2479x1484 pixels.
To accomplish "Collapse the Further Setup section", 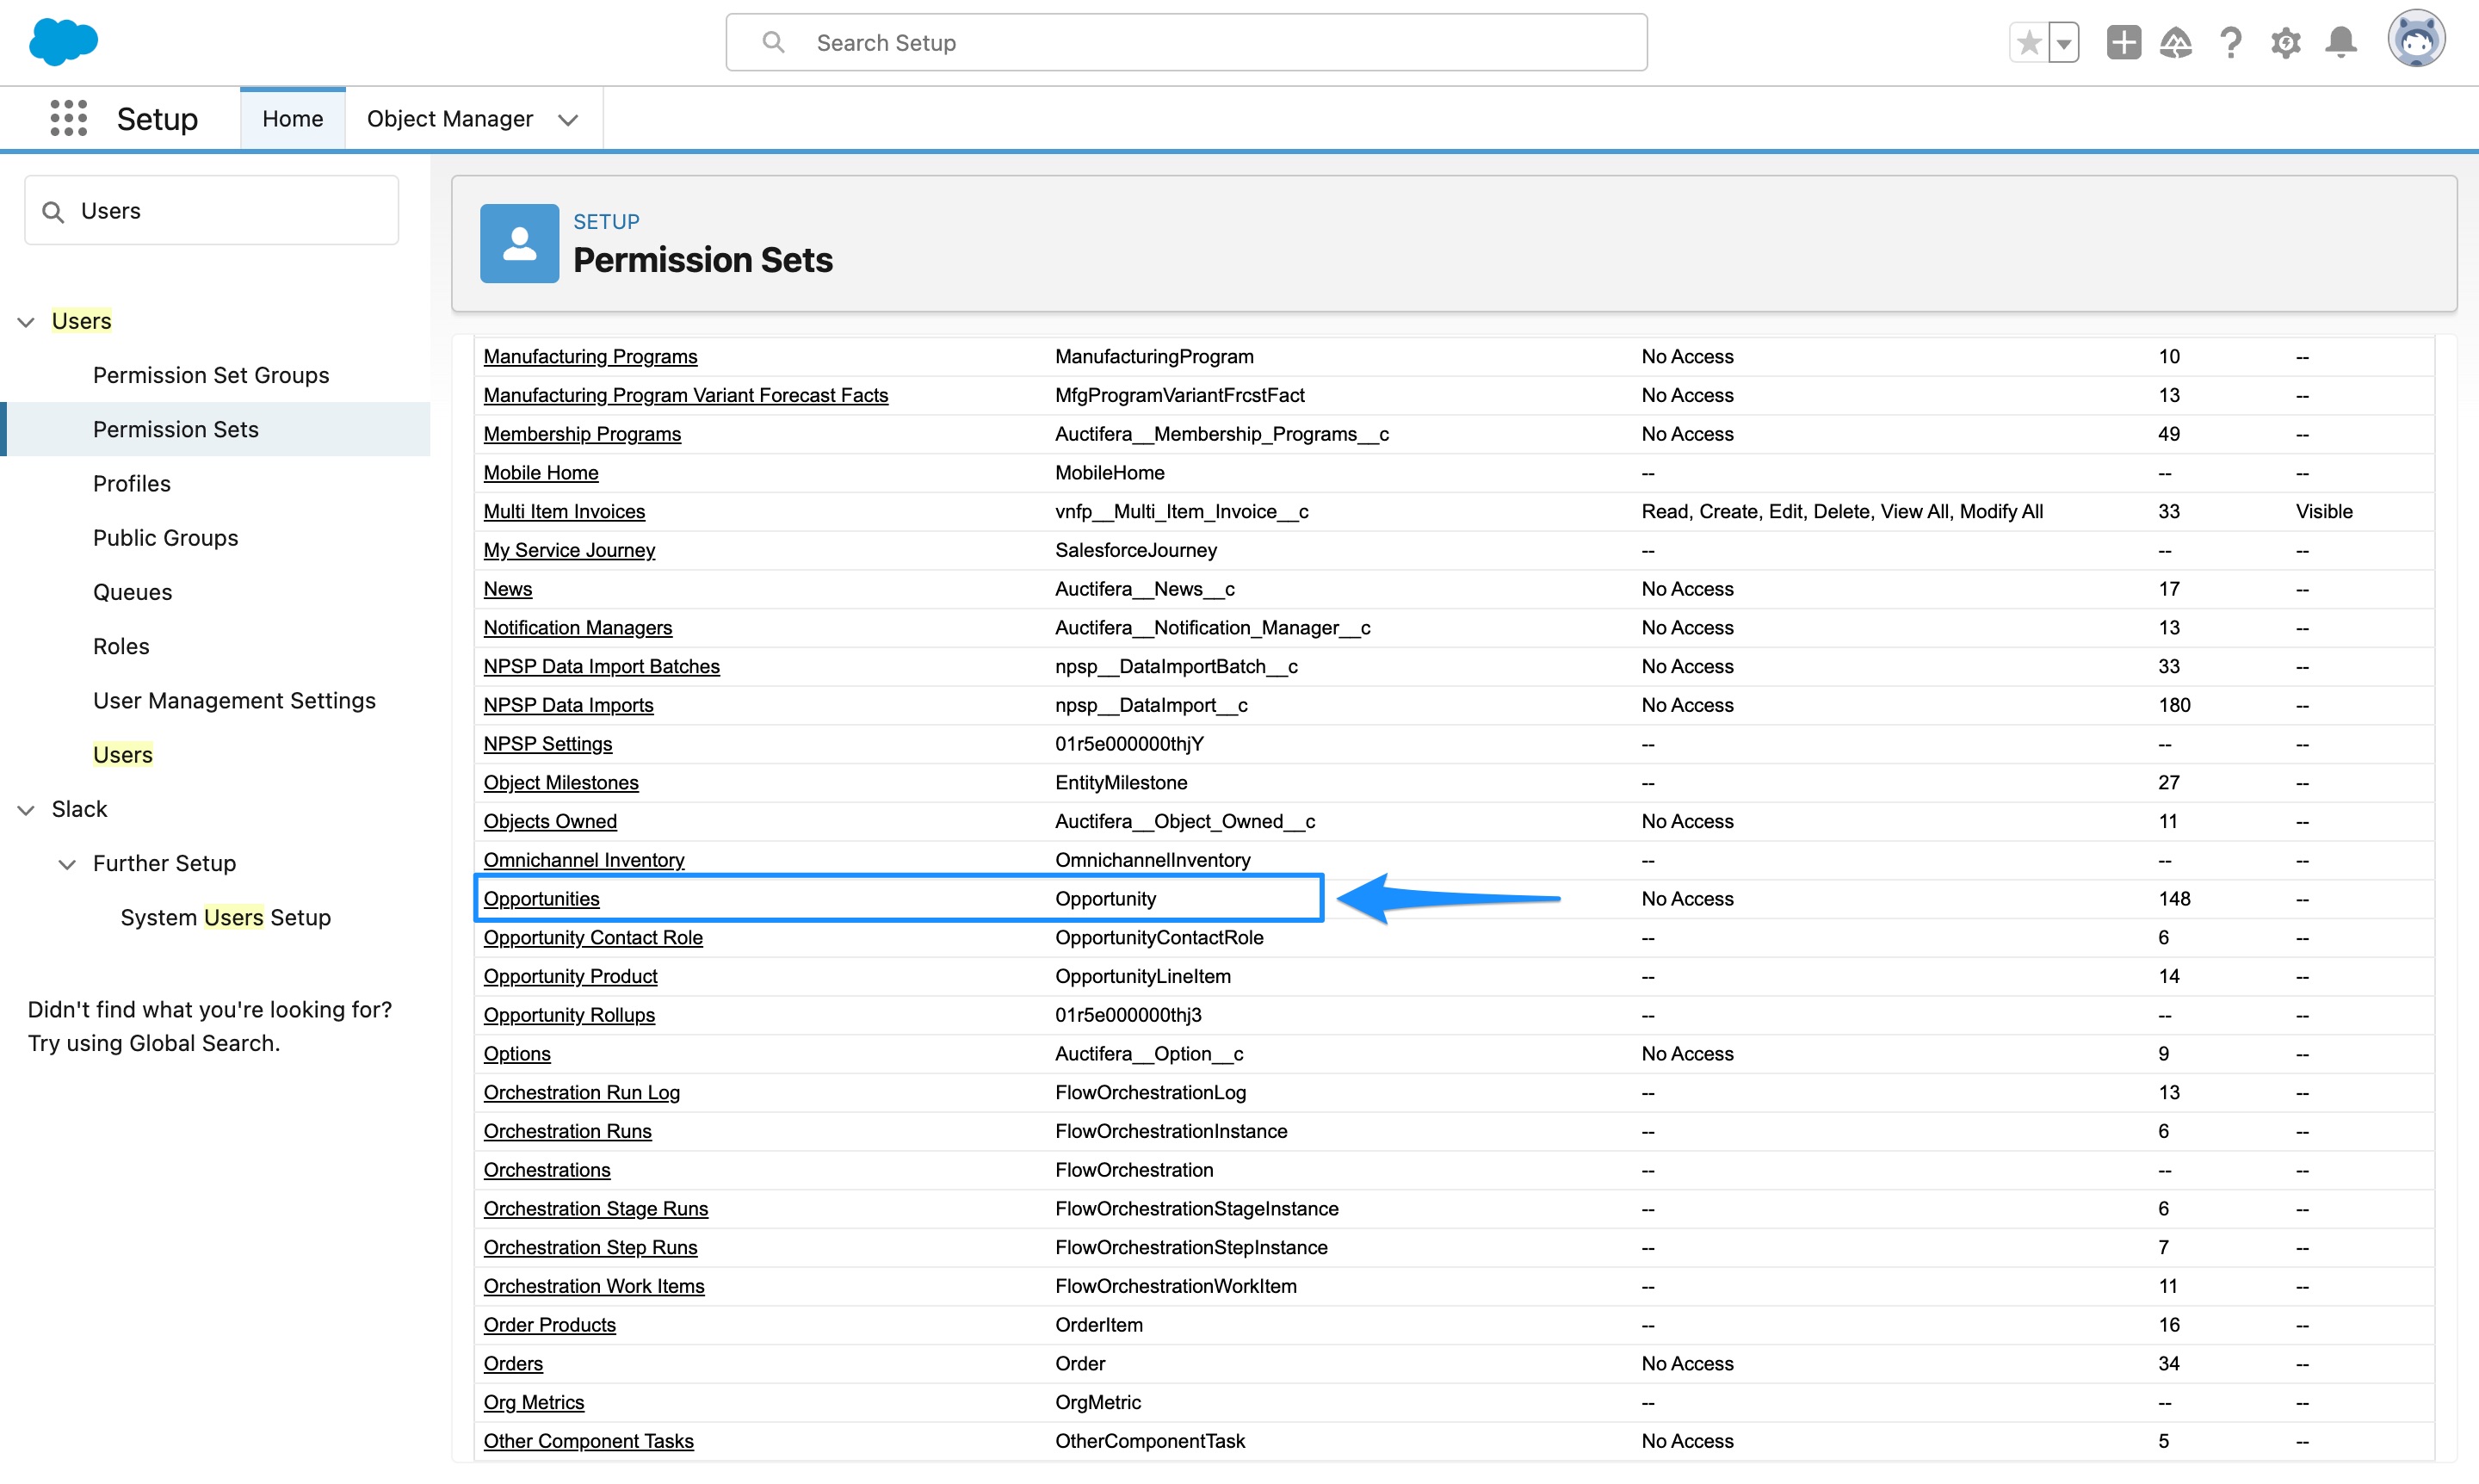I will tap(67, 864).
